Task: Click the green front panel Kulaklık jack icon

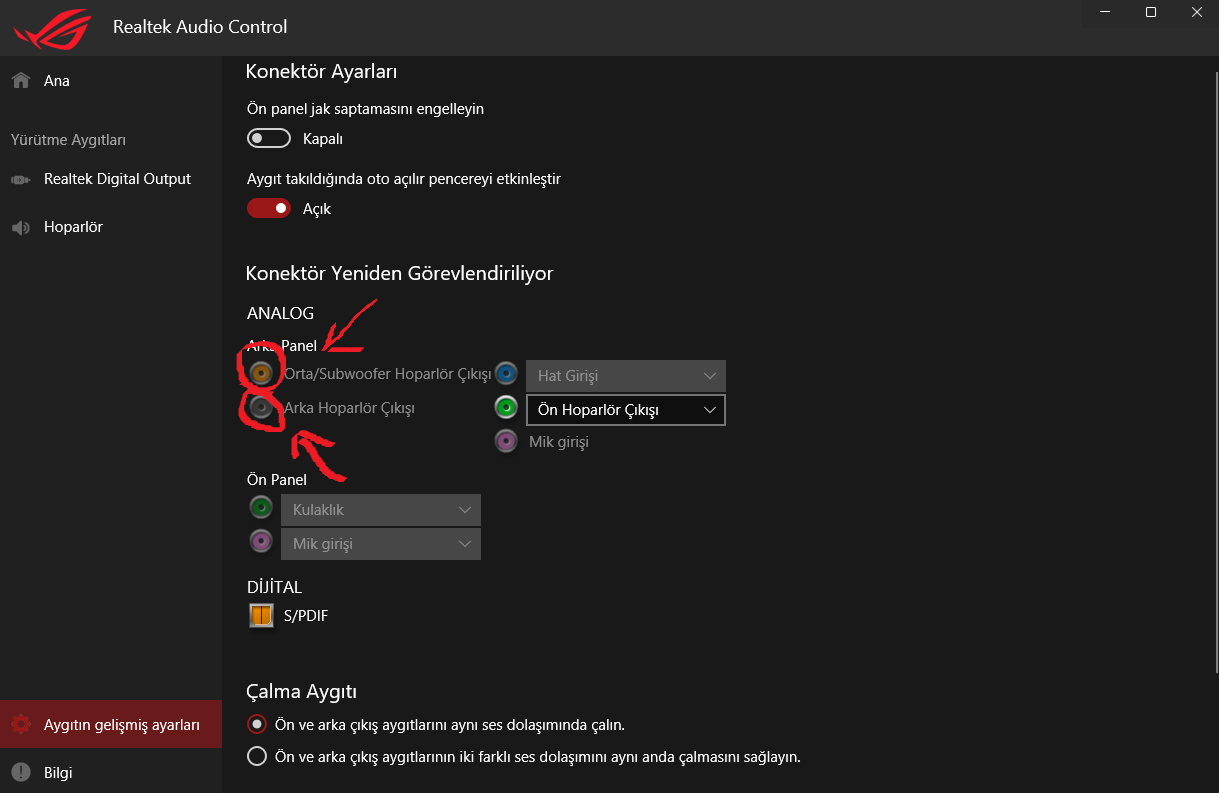Action: coord(261,507)
